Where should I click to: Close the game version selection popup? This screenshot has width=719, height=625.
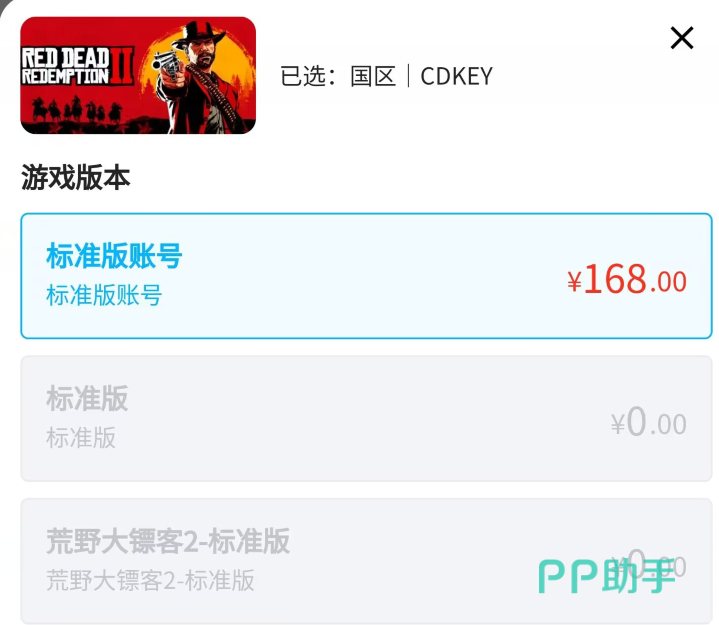[681, 38]
